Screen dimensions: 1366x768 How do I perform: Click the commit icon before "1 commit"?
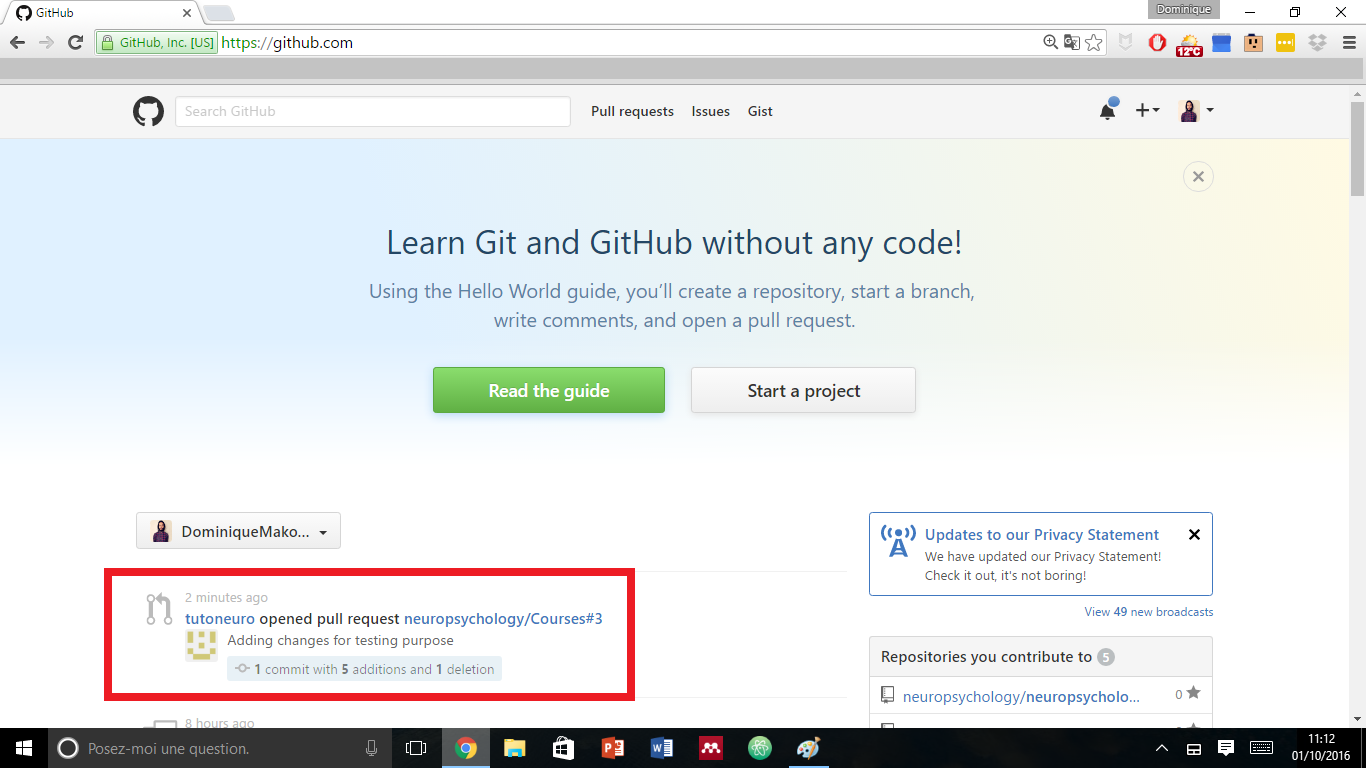click(242, 669)
